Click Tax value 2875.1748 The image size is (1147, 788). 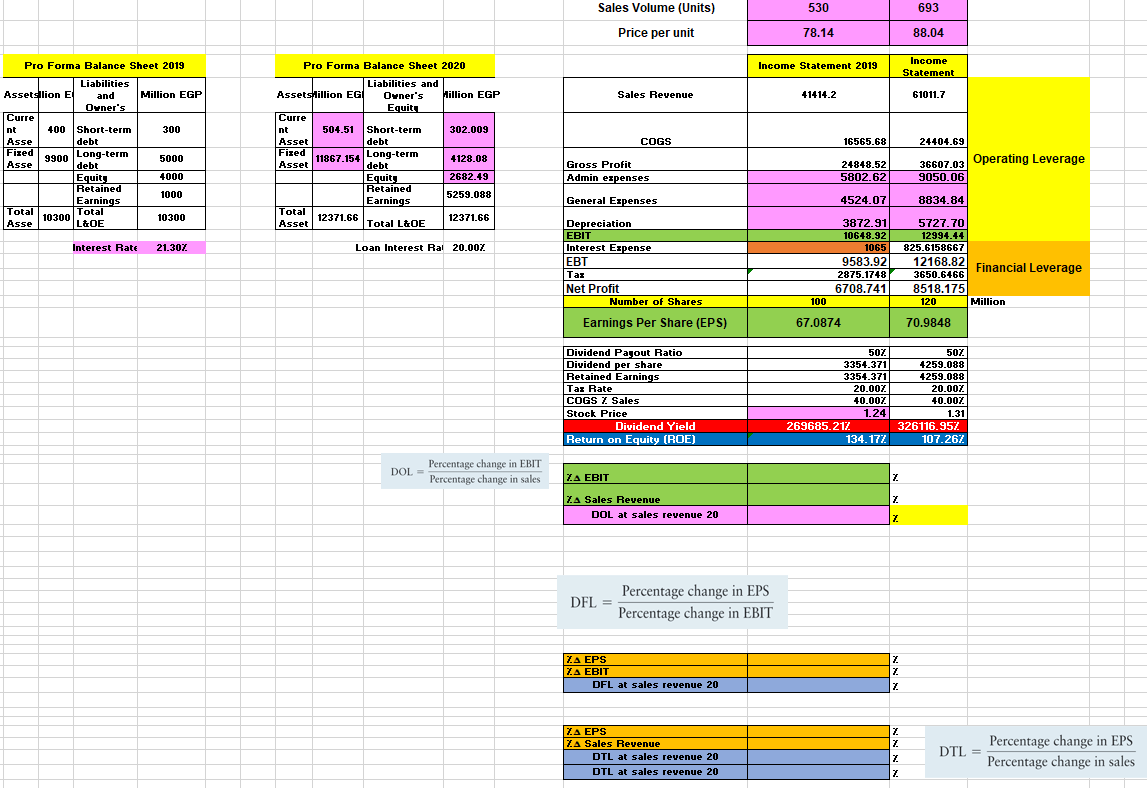point(819,274)
